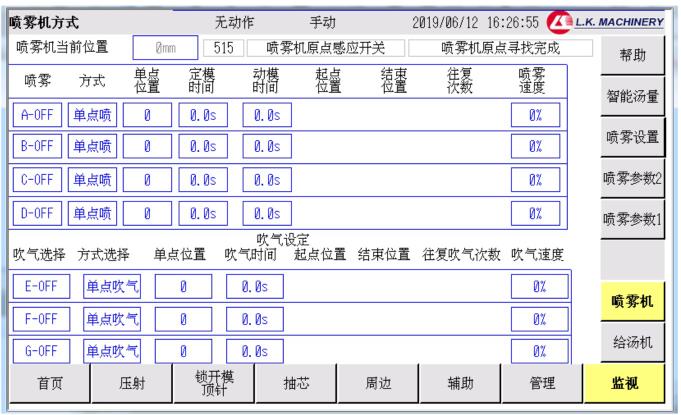
Task: Select the 给汤机 ladle button
Action: [x=633, y=343]
